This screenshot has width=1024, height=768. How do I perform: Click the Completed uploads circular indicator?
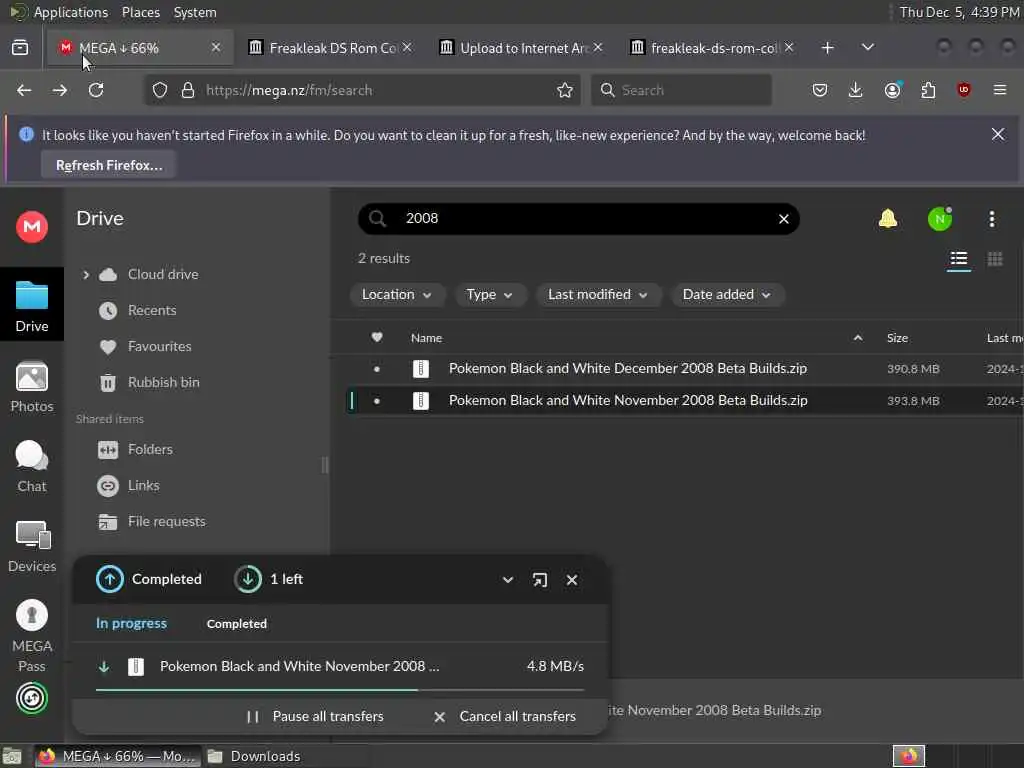109,579
